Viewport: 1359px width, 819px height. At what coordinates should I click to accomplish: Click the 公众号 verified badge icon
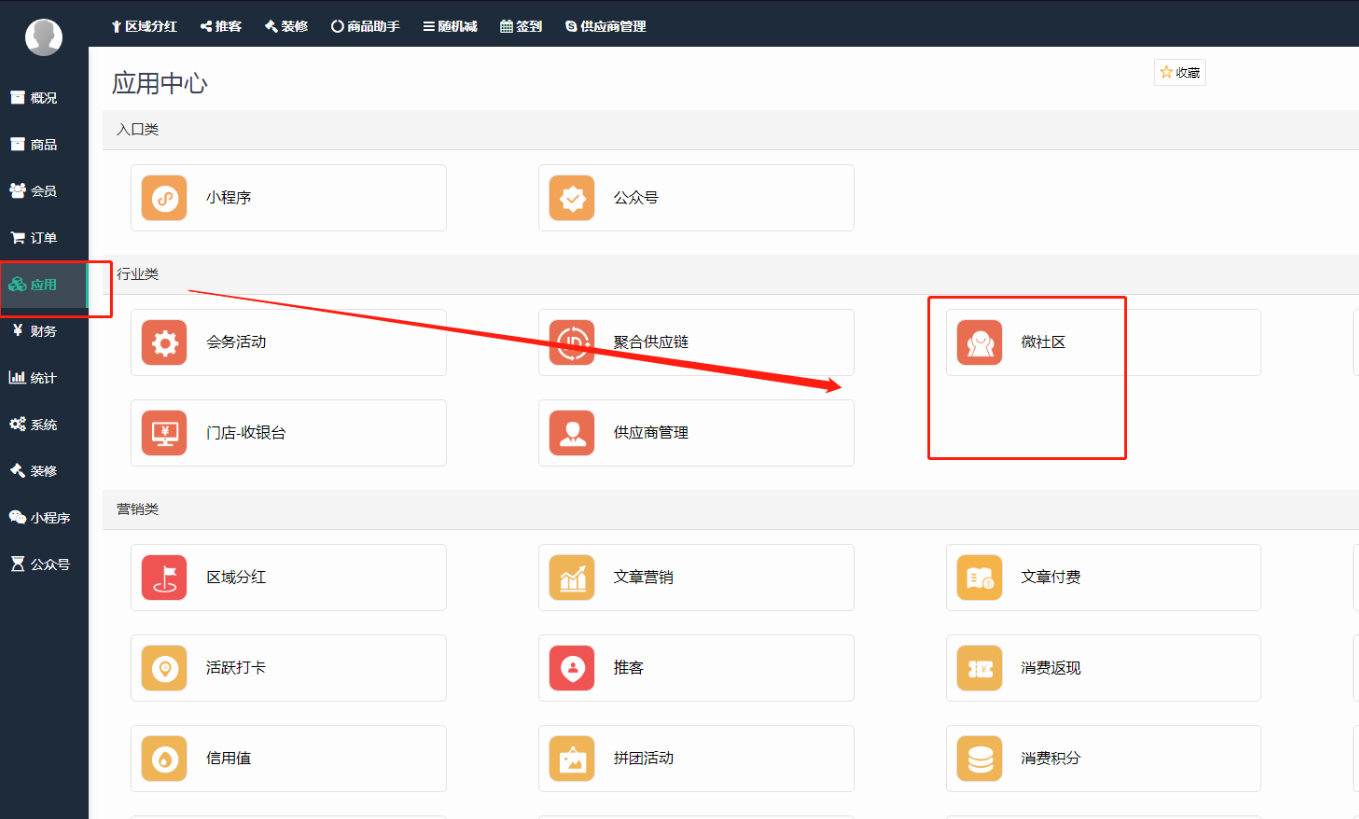(571, 198)
